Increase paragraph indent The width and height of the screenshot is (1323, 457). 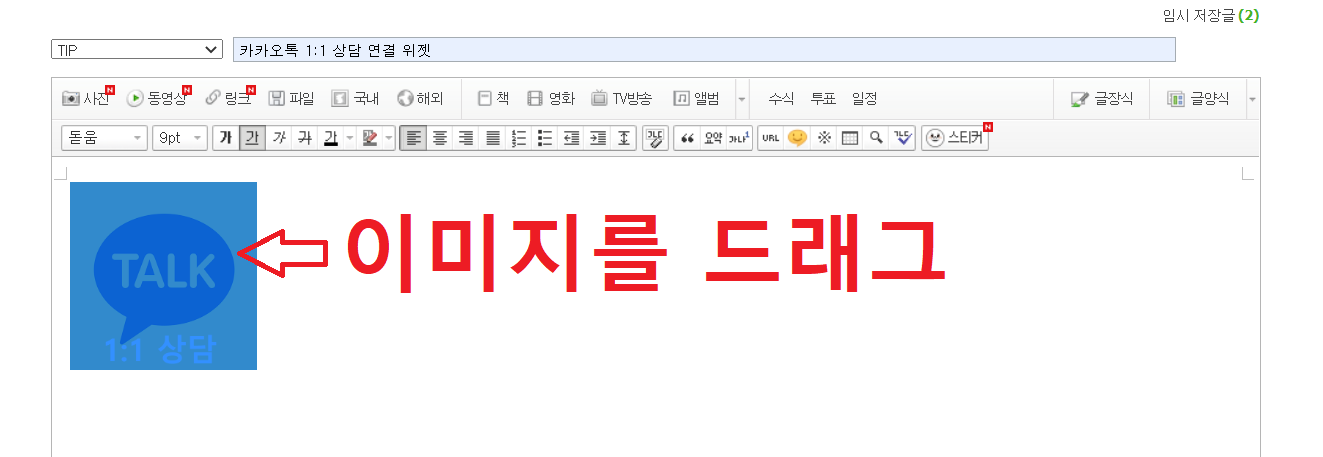coord(598,138)
